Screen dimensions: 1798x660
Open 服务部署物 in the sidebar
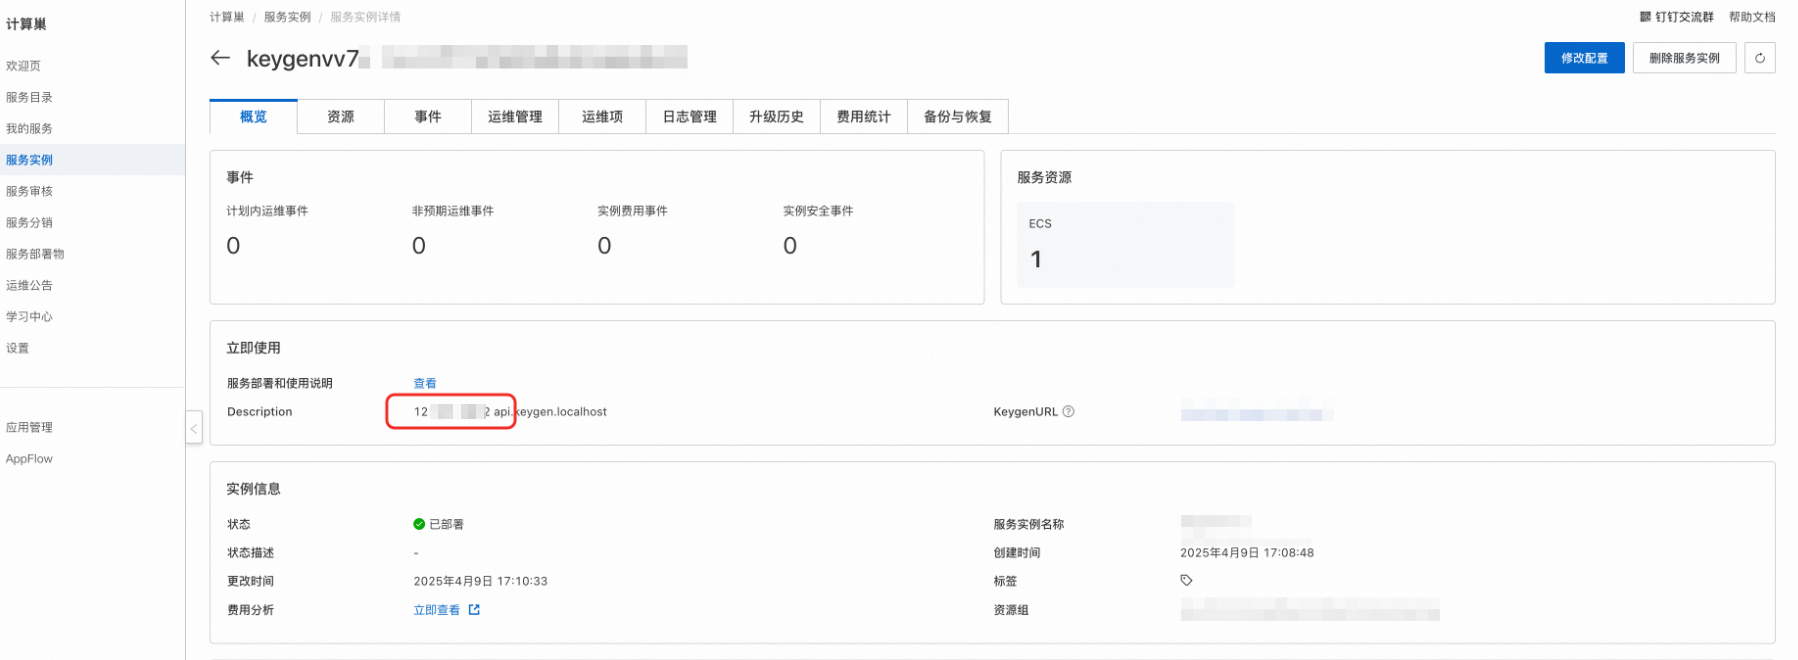click(x=35, y=254)
